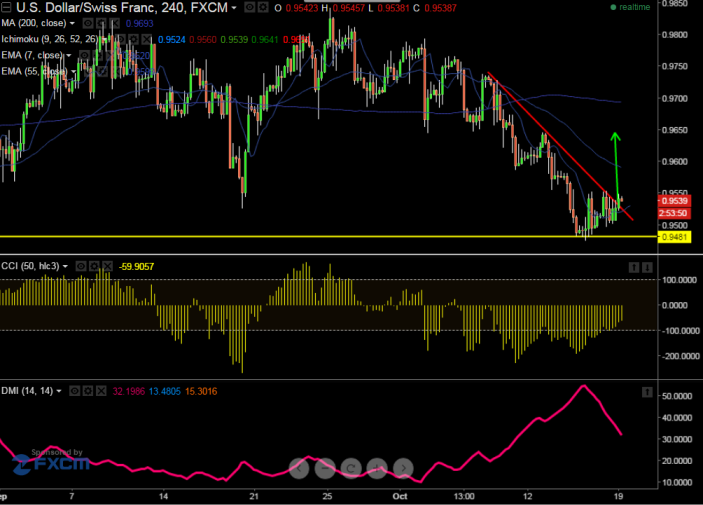Image resolution: width=703 pixels, height=505 pixels.
Task: Click the Oct label on time axis
Action: pos(400,496)
